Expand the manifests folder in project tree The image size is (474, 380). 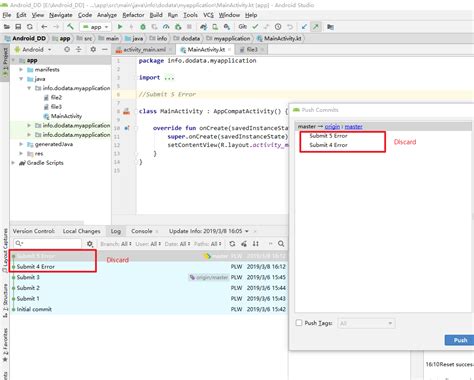(21, 69)
